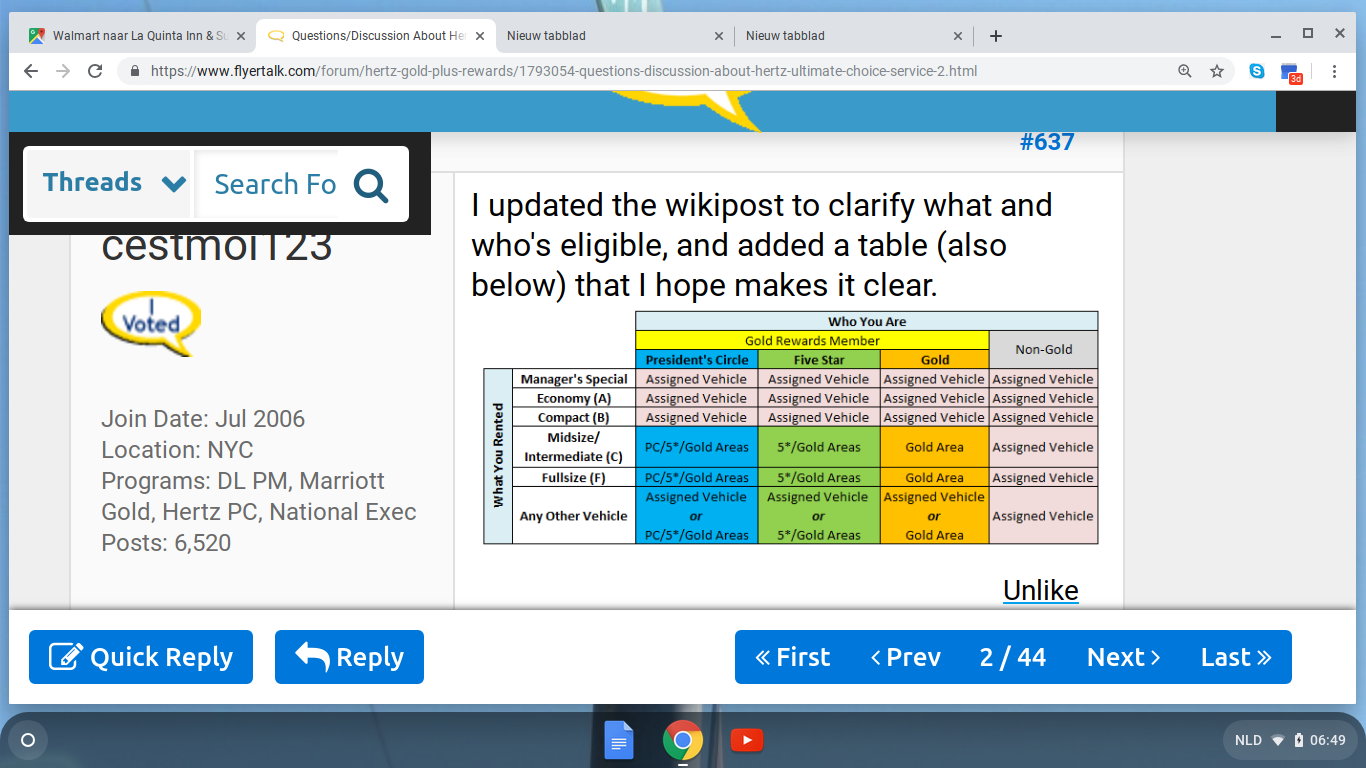1366x768 pixels.
Task: Open the Chrome three-dot menu
Action: (1334, 71)
